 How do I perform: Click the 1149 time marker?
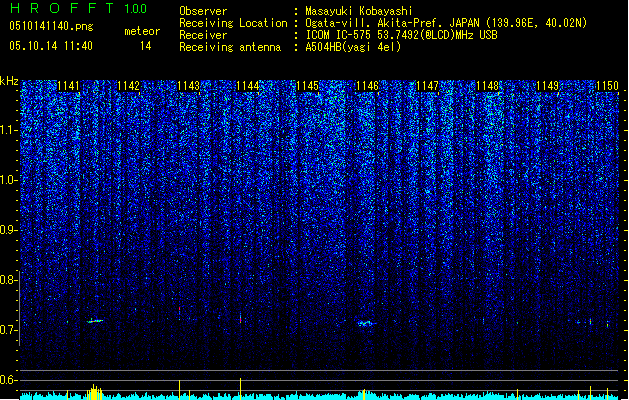[x=548, y=86]
